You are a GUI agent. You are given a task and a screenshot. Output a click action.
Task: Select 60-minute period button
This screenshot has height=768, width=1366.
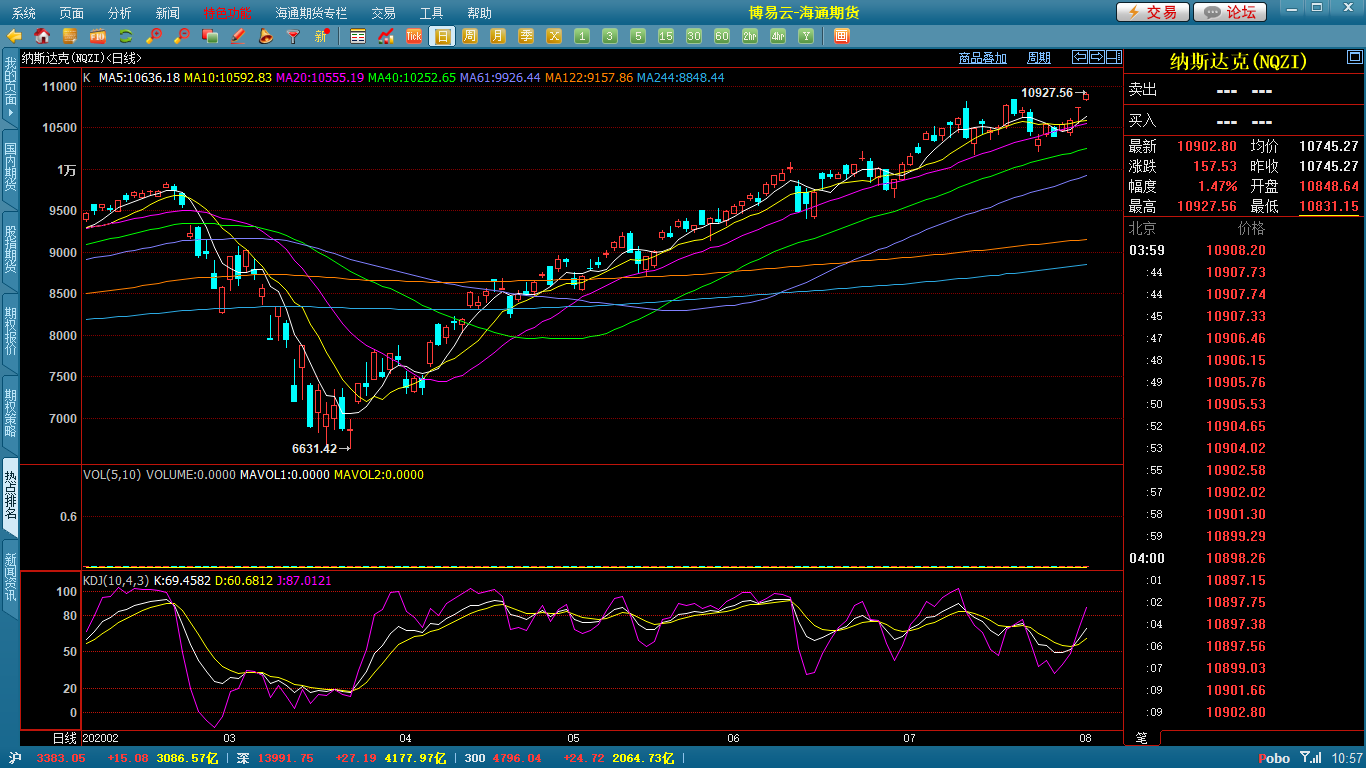click(x=722, y=36)
